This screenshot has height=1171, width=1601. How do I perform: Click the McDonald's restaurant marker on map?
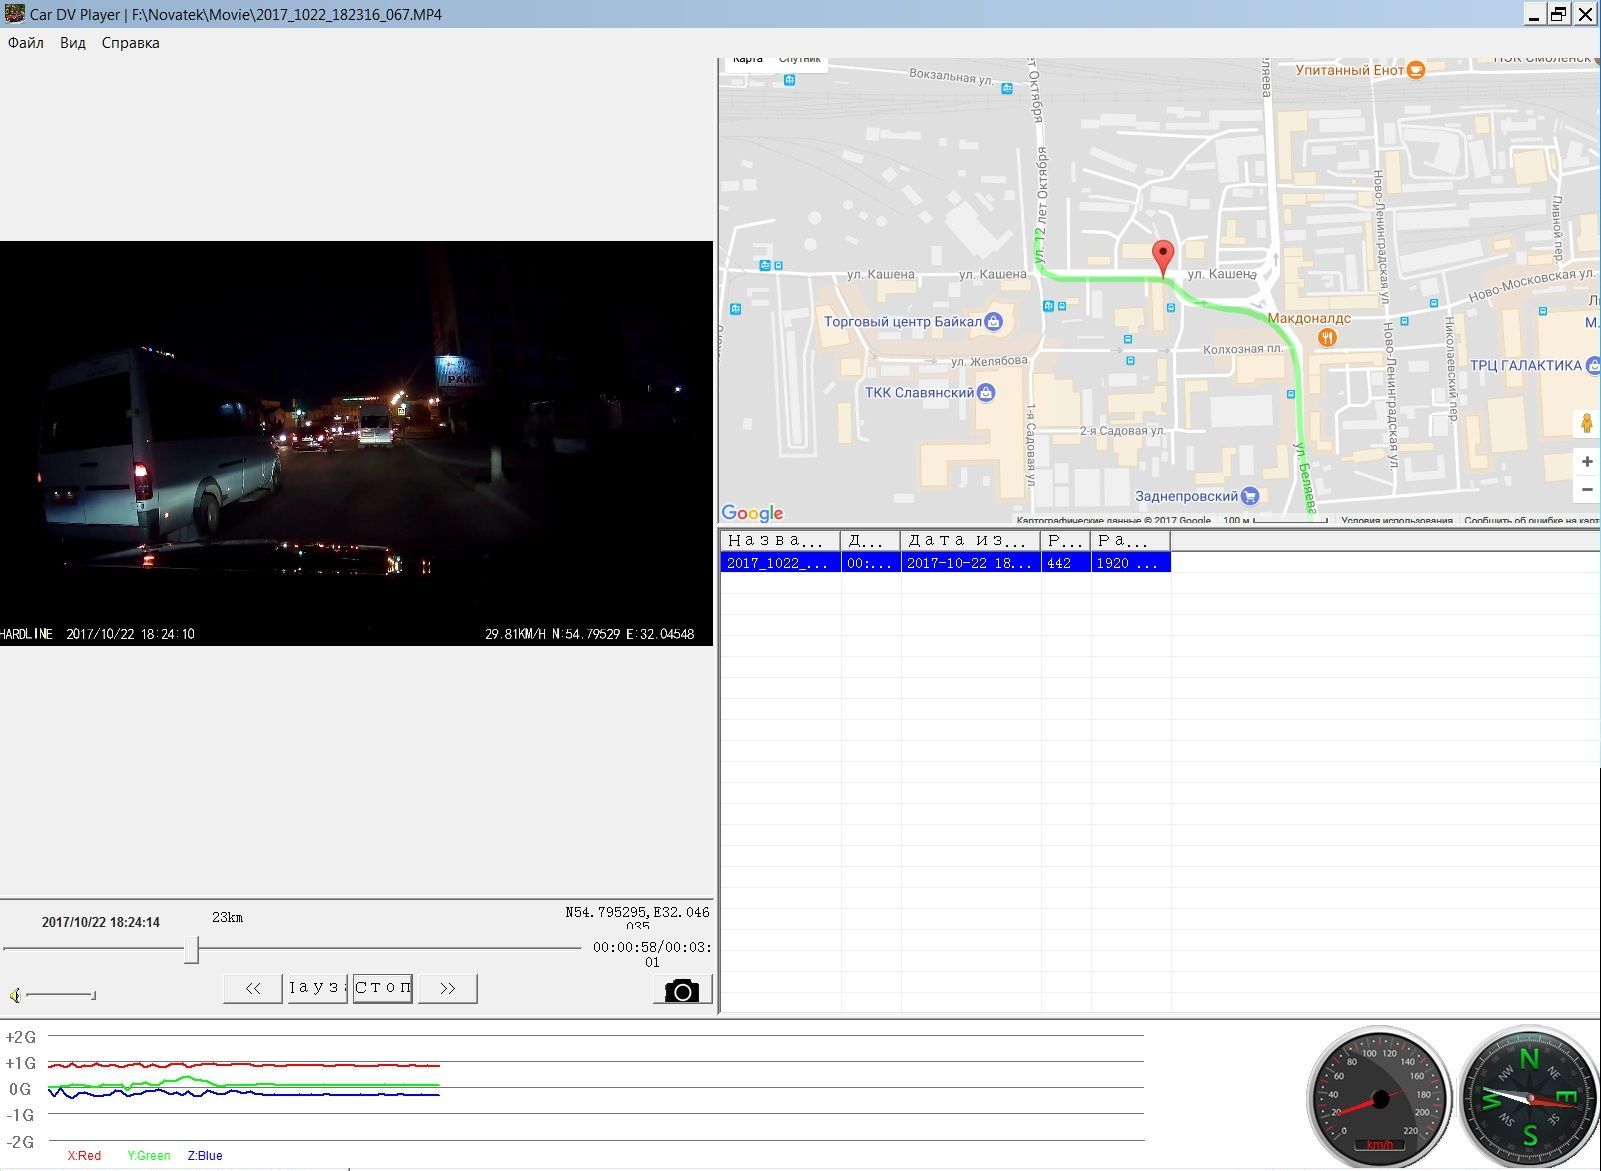[x=1327, y=338]
